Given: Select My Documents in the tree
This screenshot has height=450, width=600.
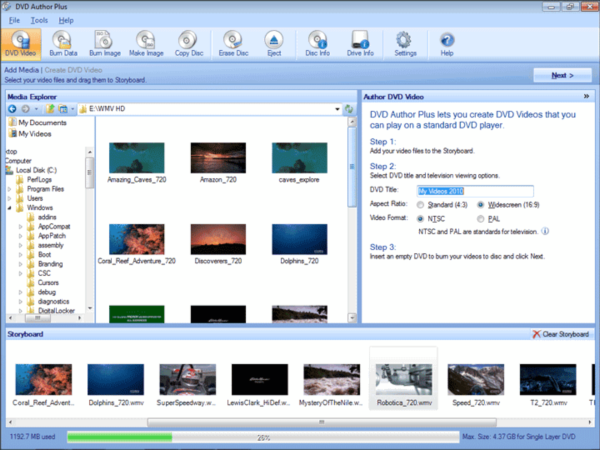Looking at the screenshot, I should [x=38, y=122].
